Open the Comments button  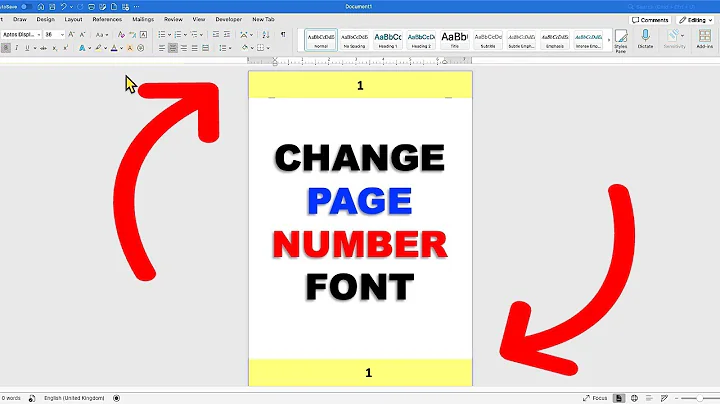650,20
